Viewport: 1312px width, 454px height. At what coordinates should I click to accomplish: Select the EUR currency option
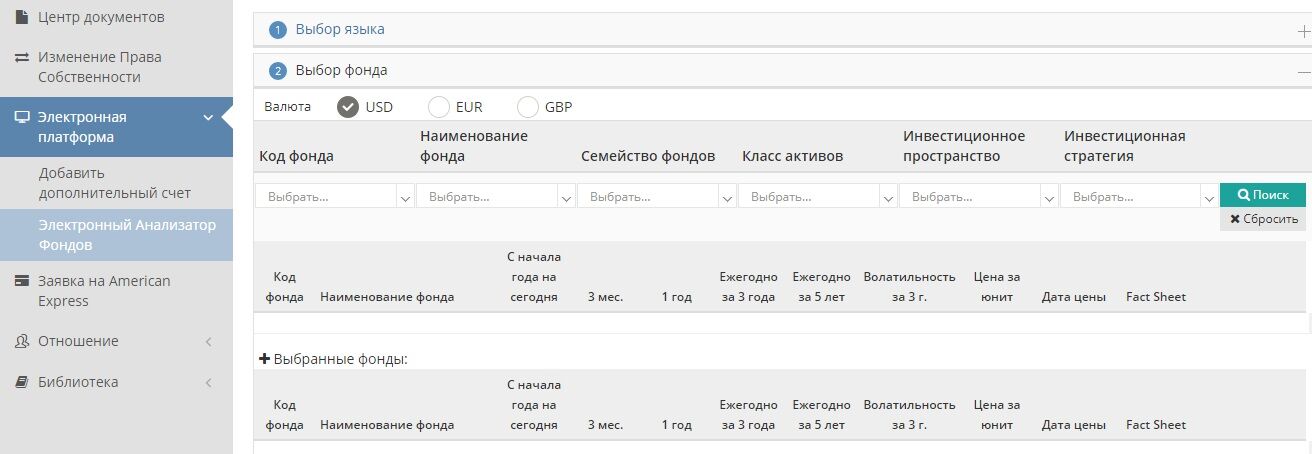(438, 107)
